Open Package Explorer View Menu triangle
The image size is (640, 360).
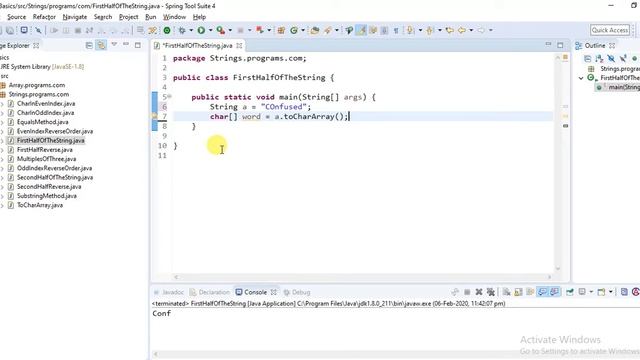click(114, 44)
